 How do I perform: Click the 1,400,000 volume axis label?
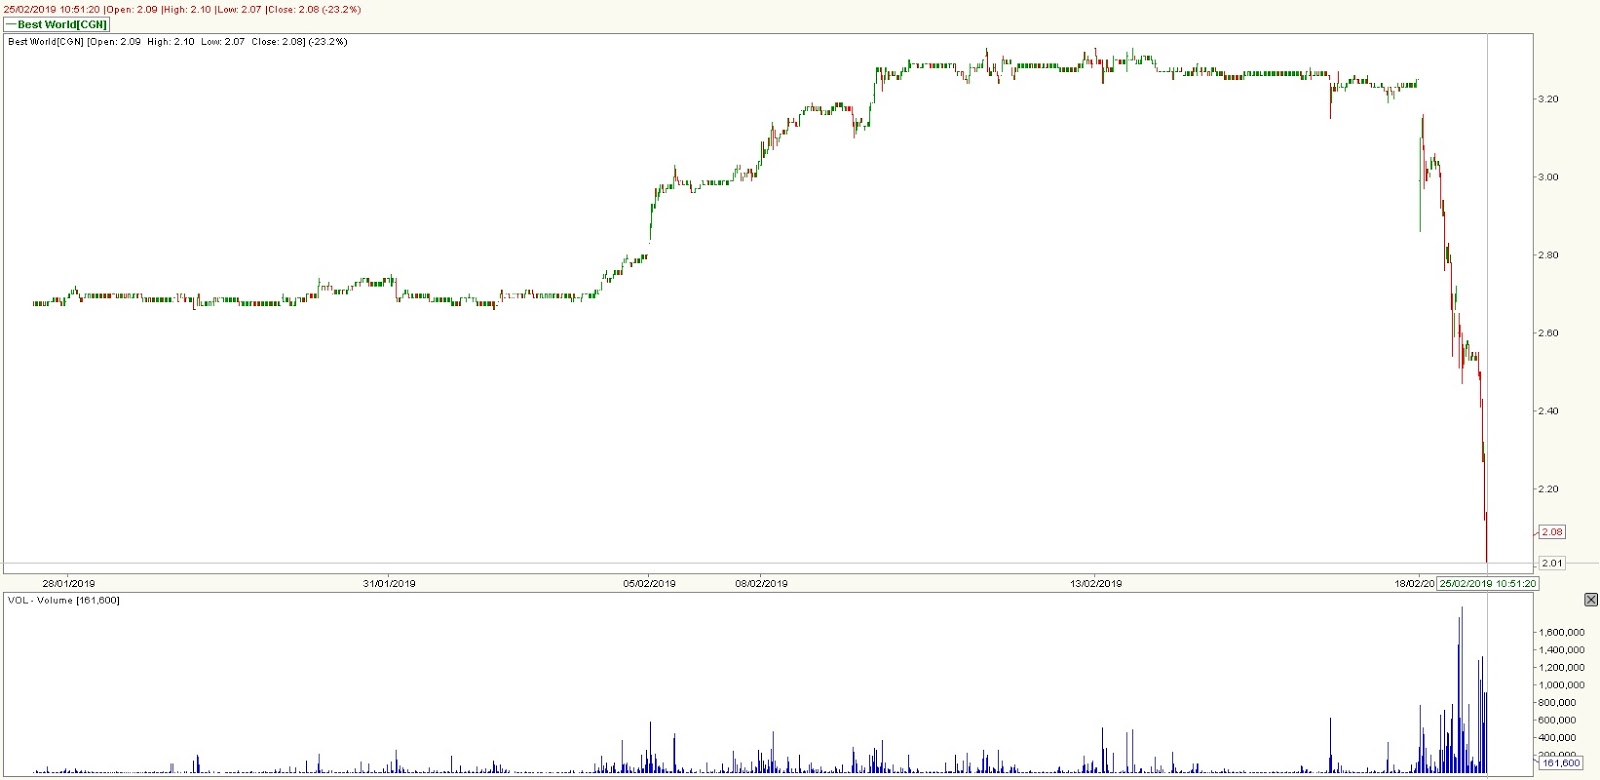1562,650
